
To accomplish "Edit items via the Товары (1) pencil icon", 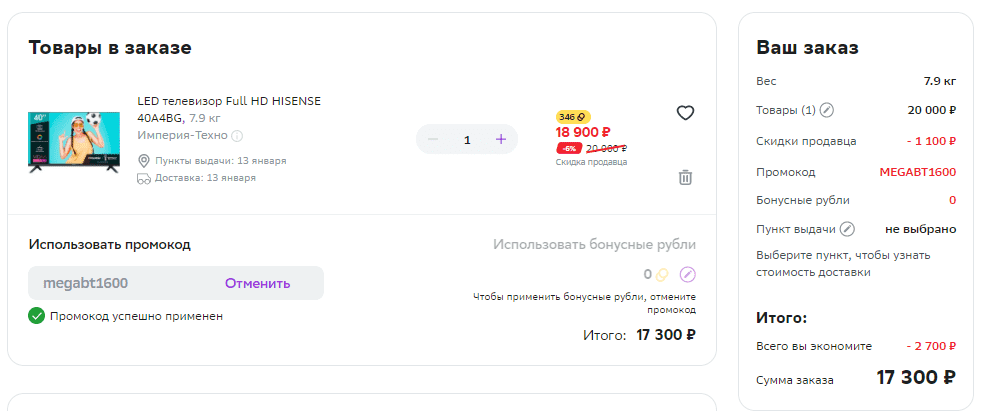I will pos(827,110).
